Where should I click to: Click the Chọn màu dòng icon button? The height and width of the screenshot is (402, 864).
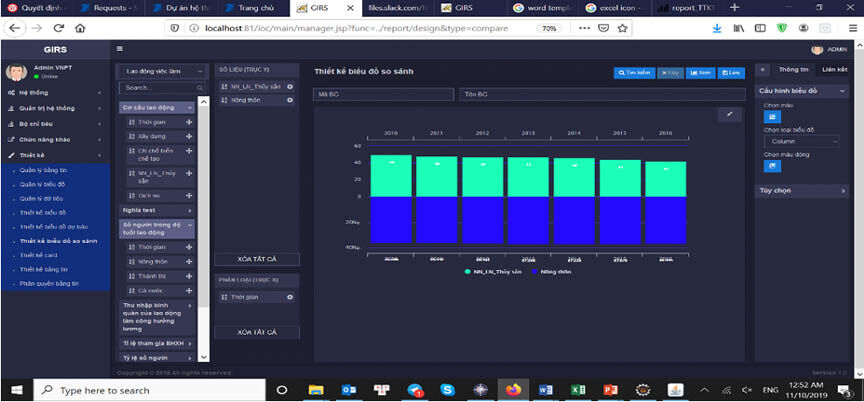click(x=772, y=166)
